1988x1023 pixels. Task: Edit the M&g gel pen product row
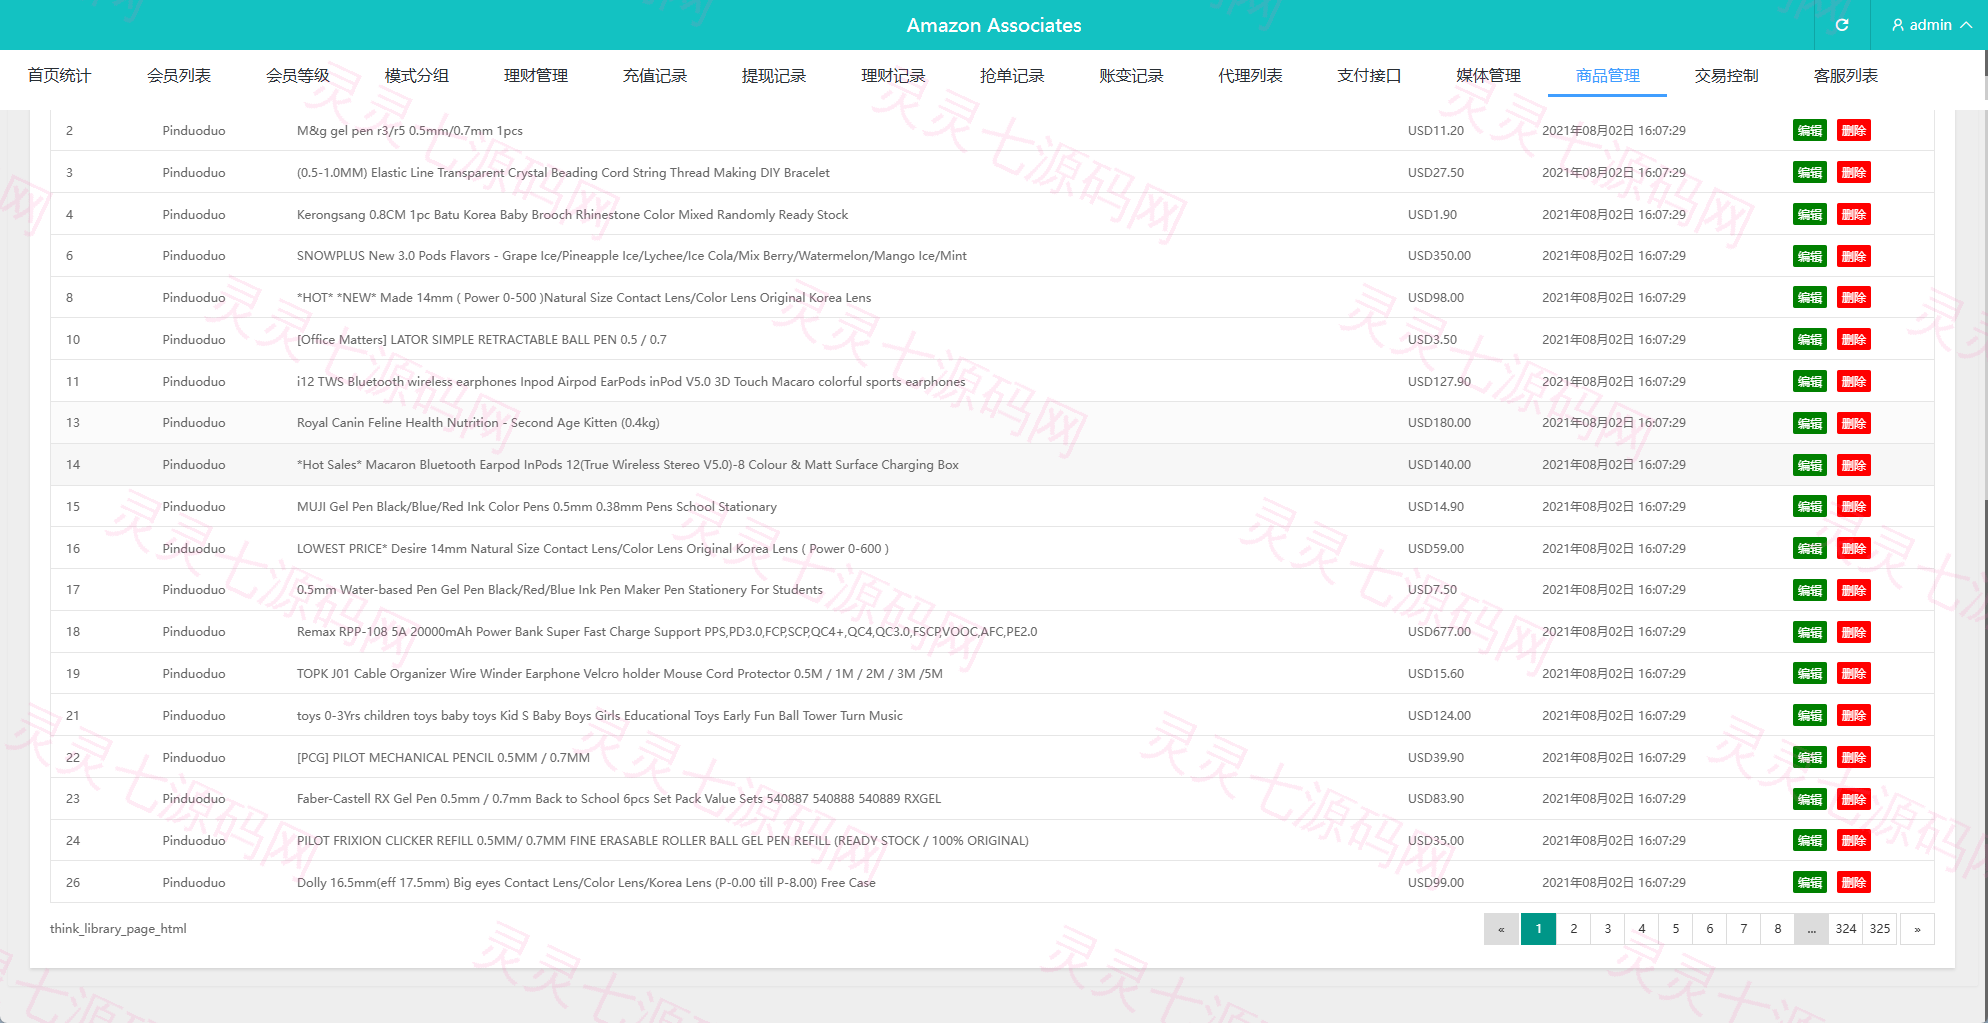click(x=1809, y=131)
